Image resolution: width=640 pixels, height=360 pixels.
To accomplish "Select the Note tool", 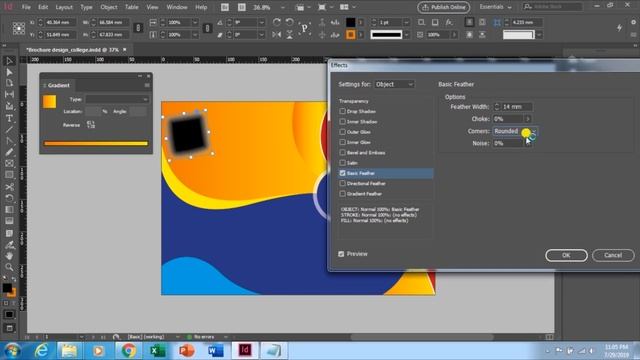I will pyautogui.click(x=9, y=233).
